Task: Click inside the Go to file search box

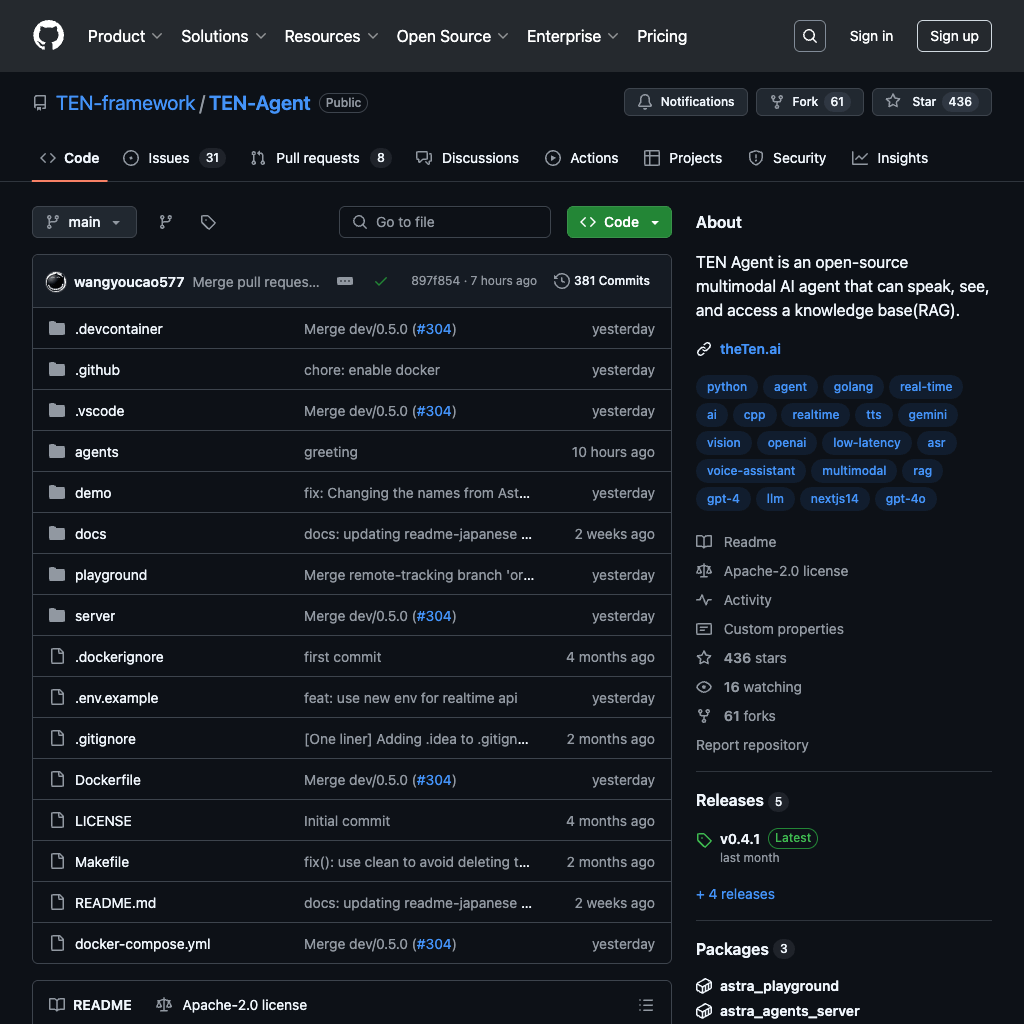Action: tap(444, 222)
